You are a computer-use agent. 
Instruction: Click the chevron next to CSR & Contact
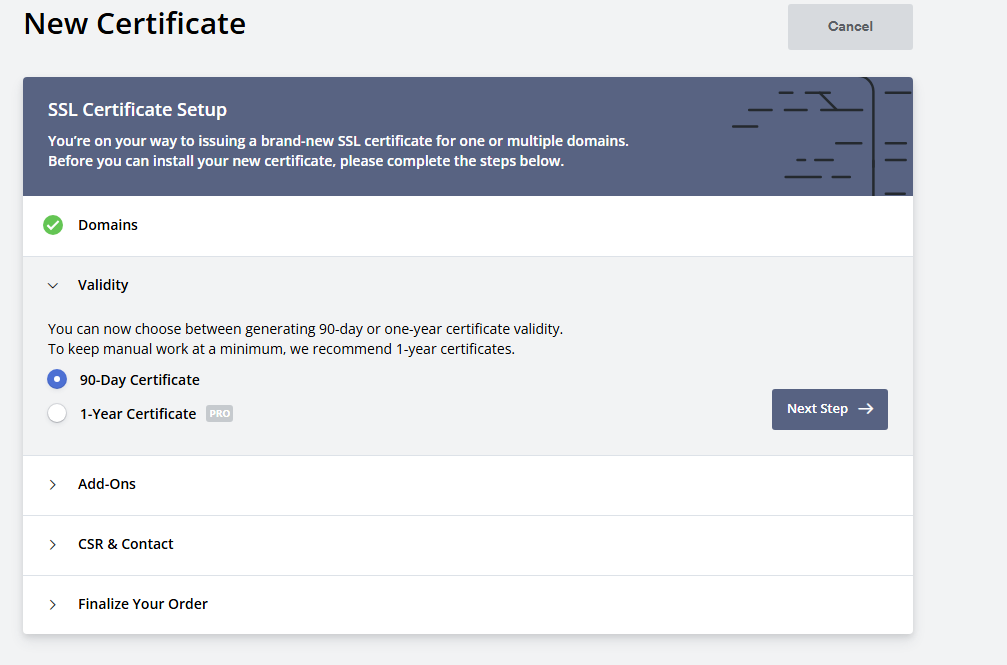tap(53, 544)
